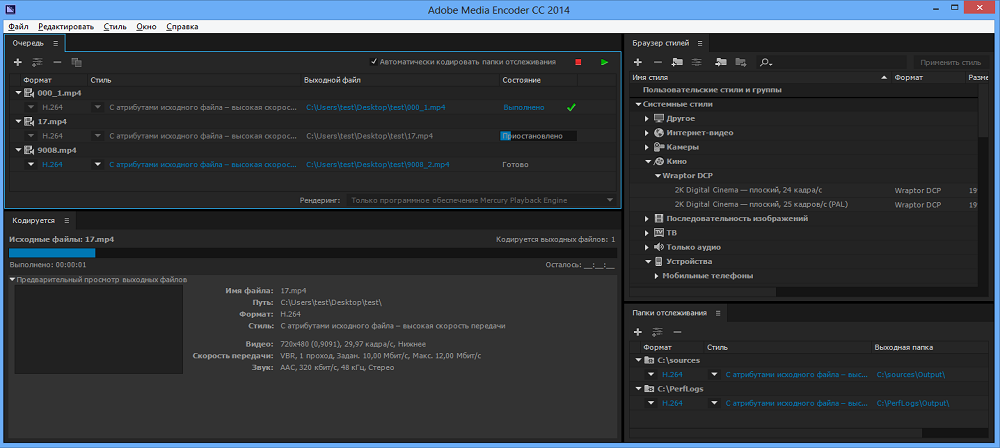Toggle Автоматически кодировать папки отслеживания checkbox

pyautogui.click(x=374, y=62)
